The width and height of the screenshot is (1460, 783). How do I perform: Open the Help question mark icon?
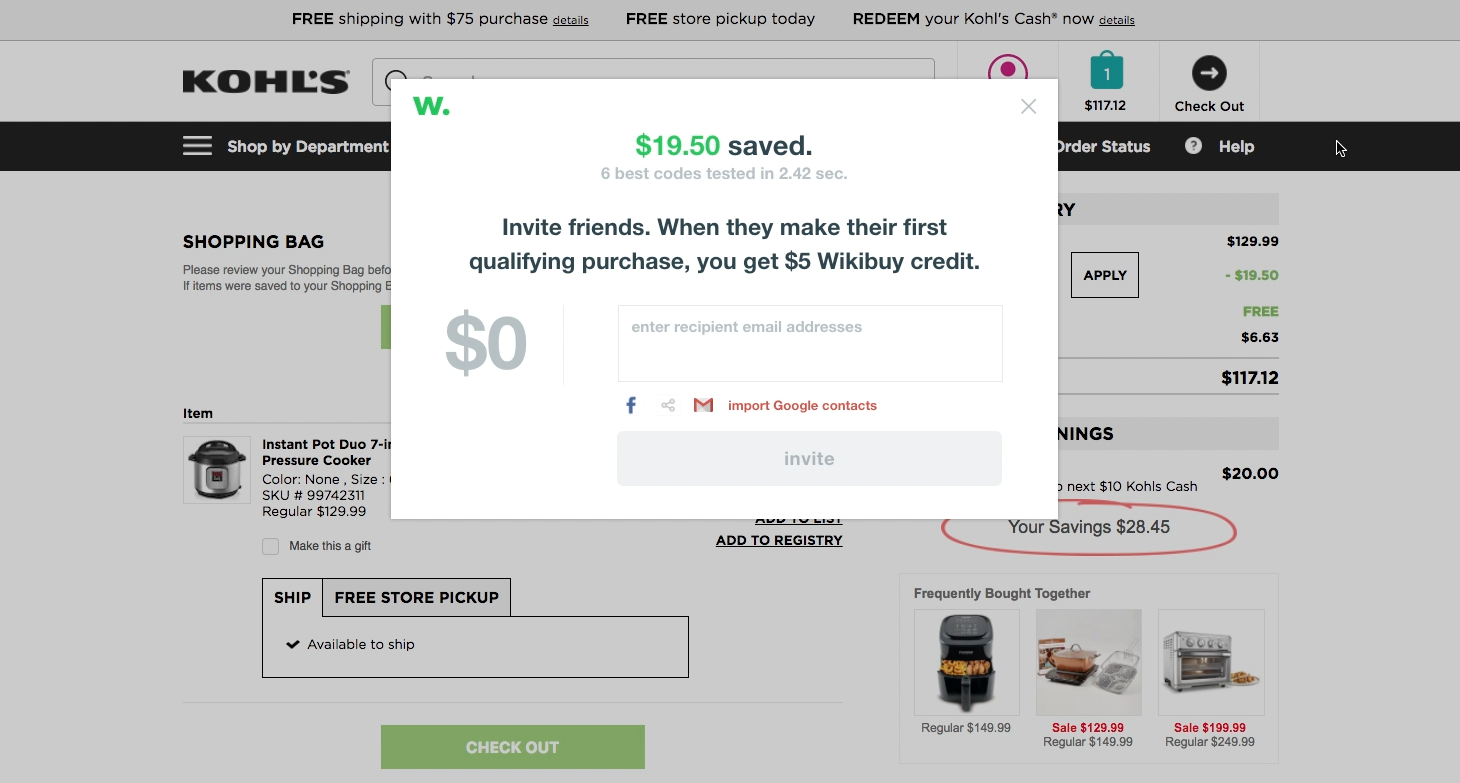(x=1193, y=146)
